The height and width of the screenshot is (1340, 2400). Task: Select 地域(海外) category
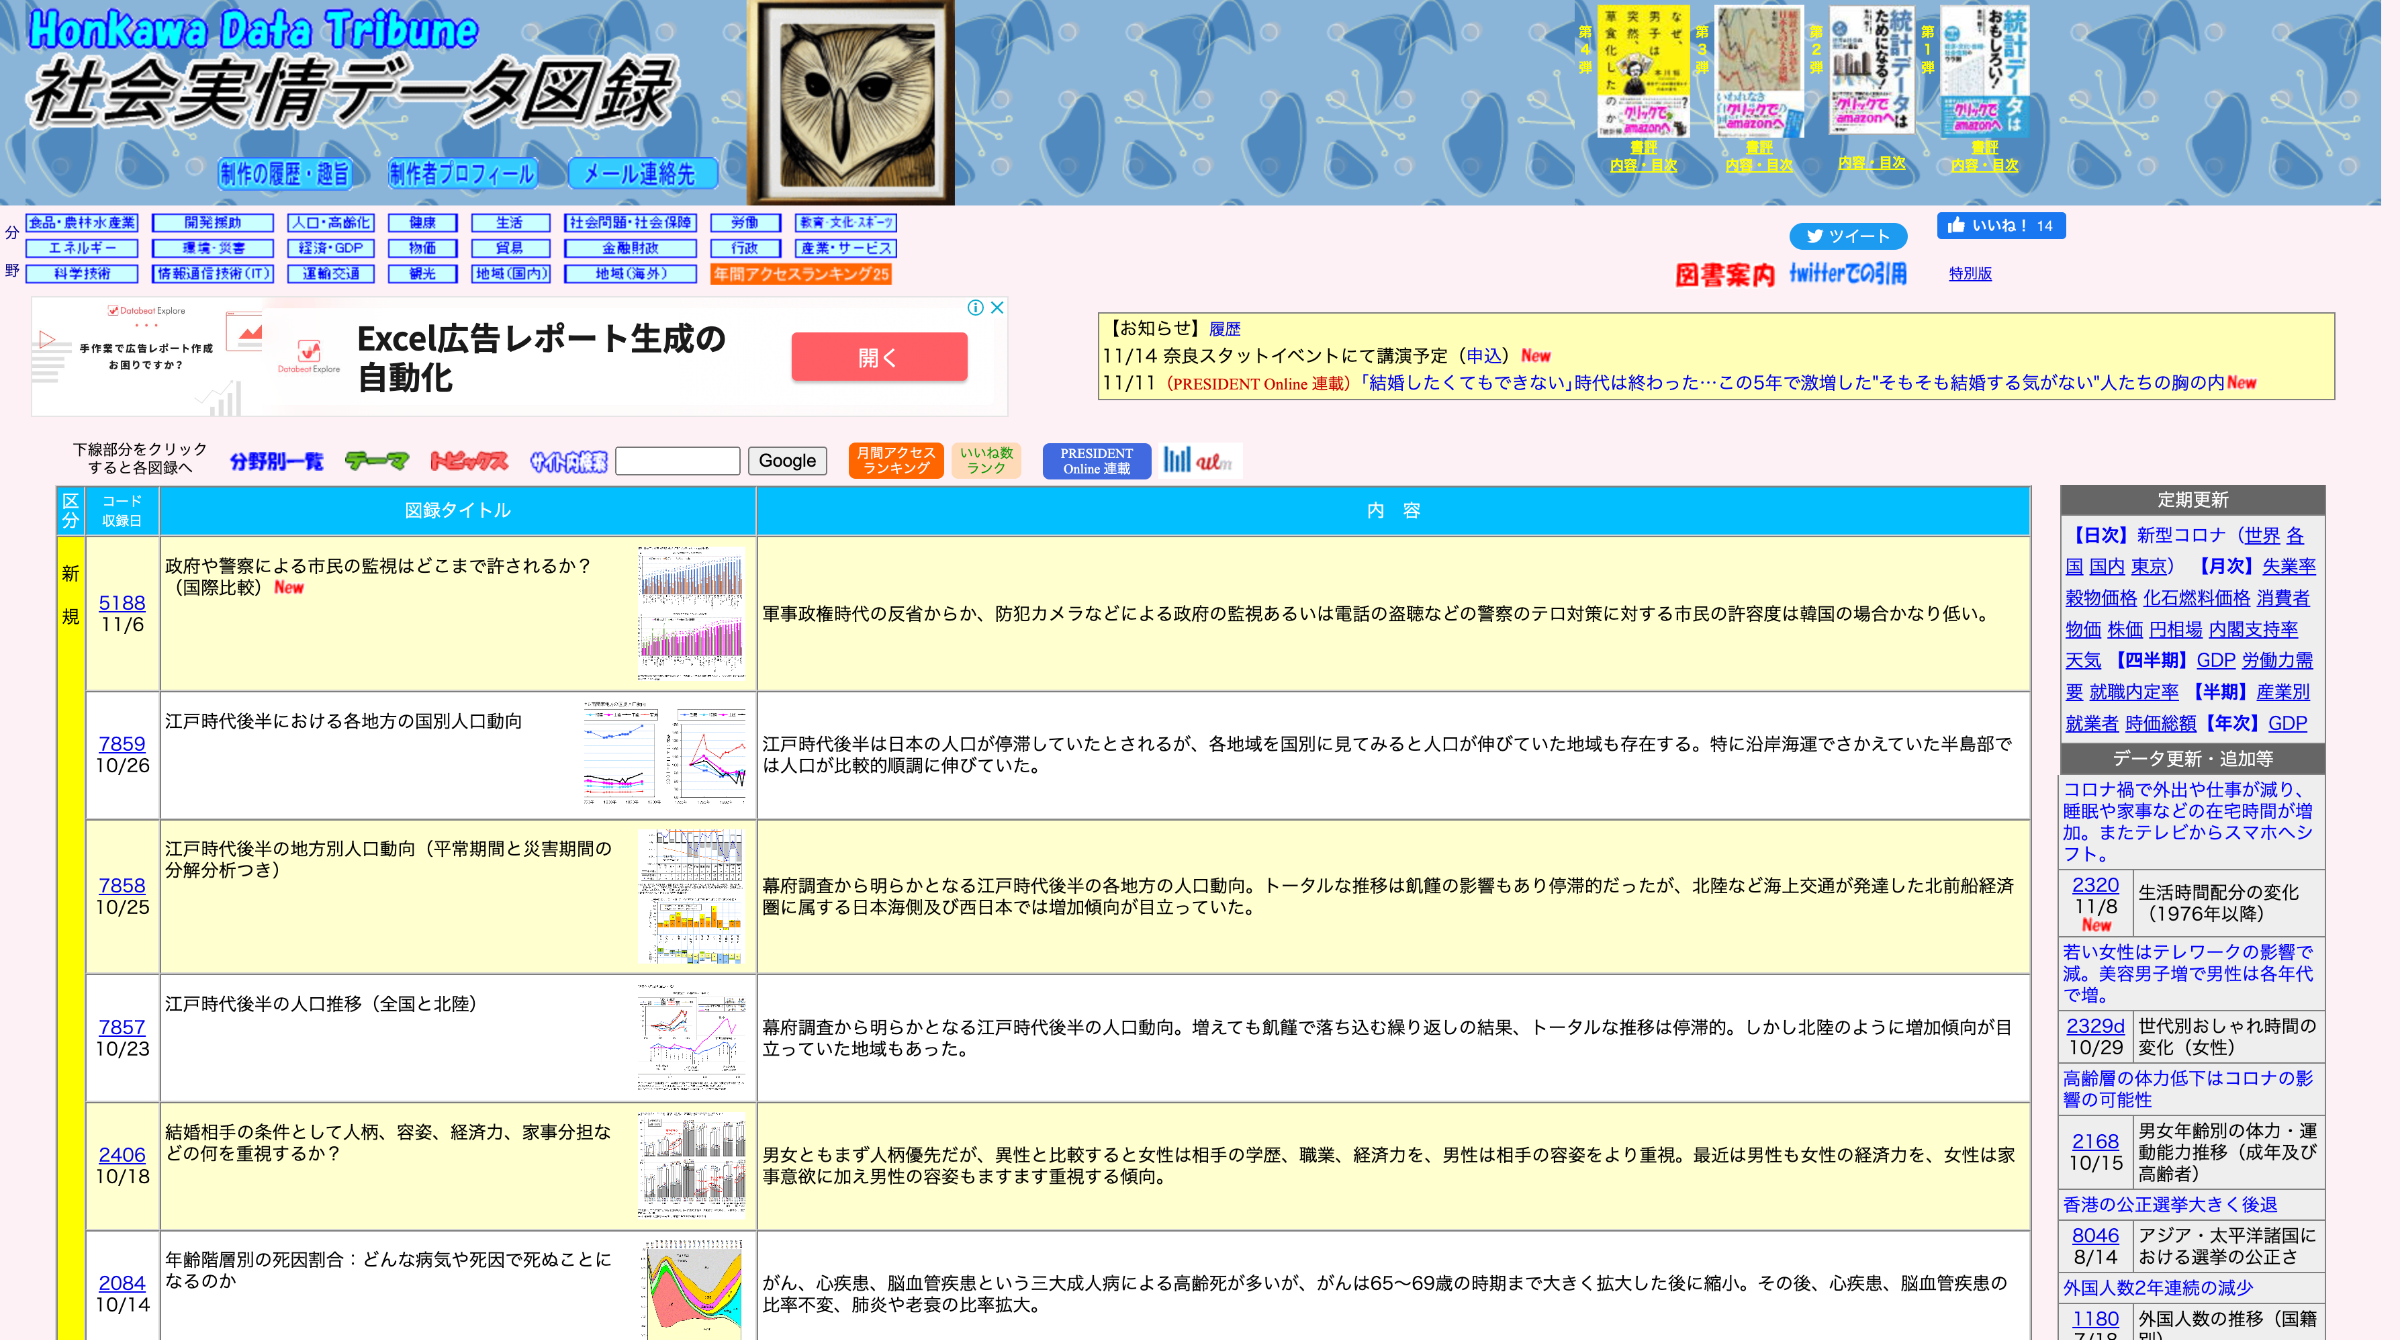point(630,273)
